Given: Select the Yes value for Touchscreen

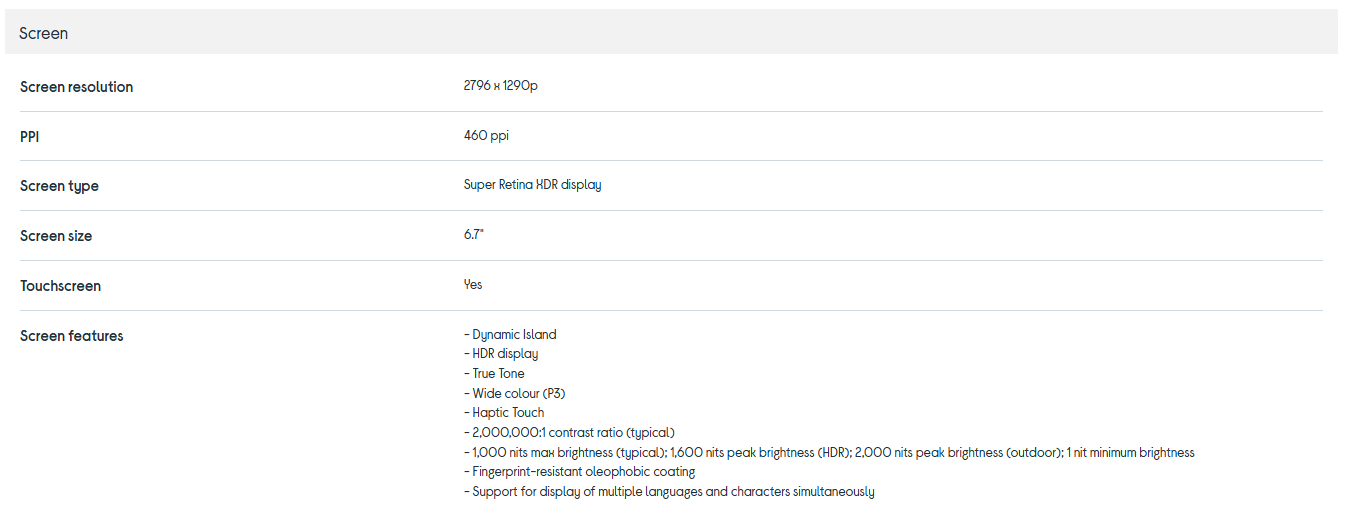Looking at the screenshot, I should point(473,285).
